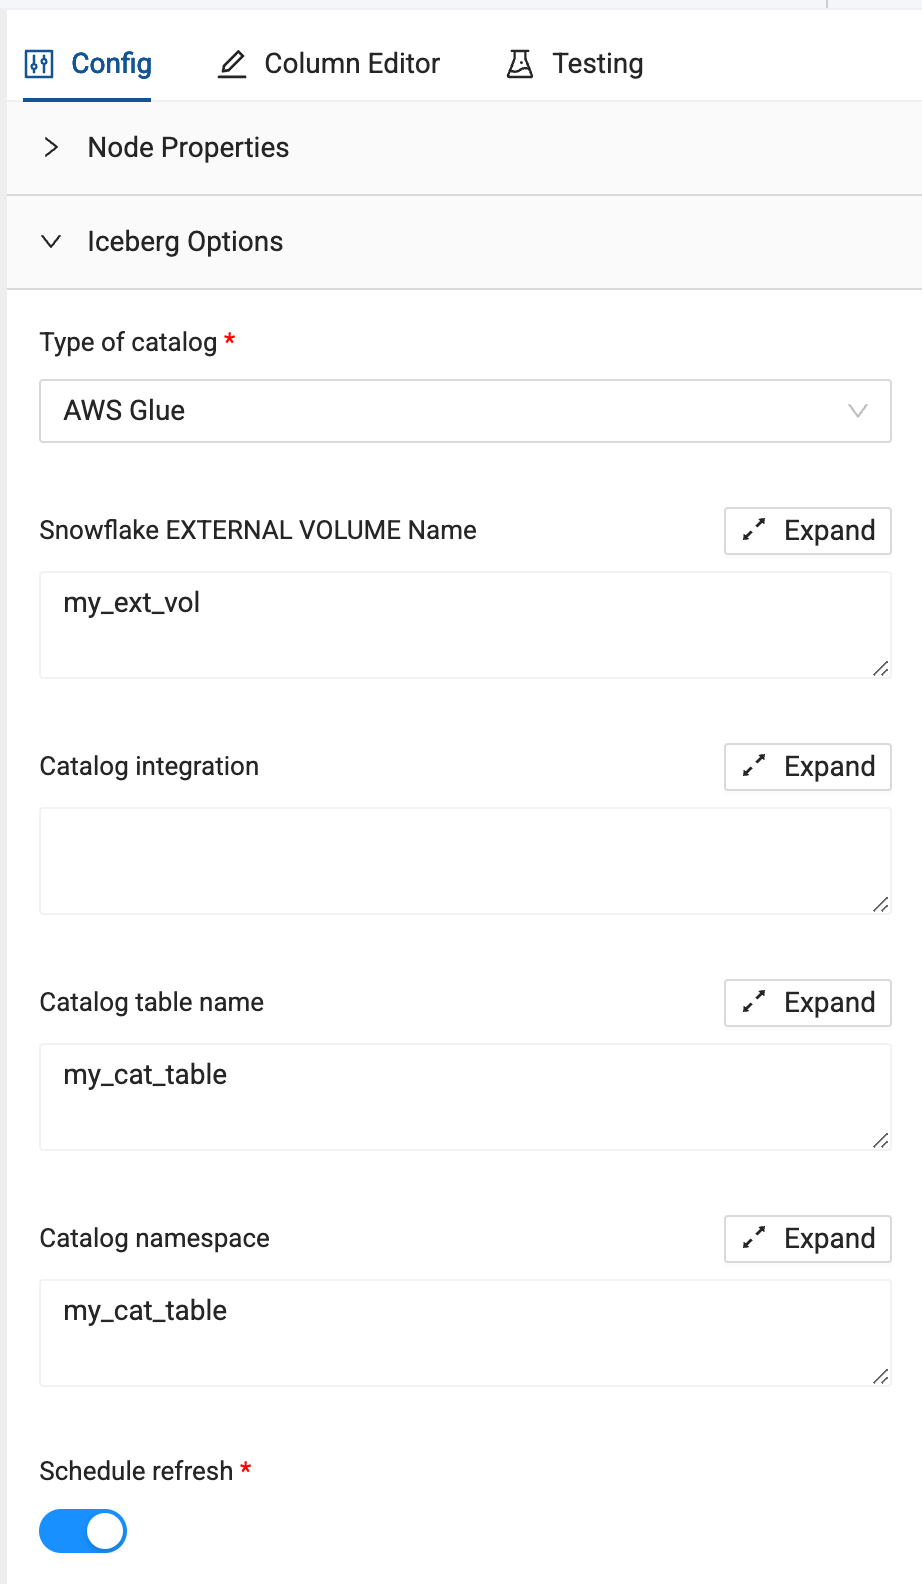Click the Column Editor pencil icon

coord(232,64)
